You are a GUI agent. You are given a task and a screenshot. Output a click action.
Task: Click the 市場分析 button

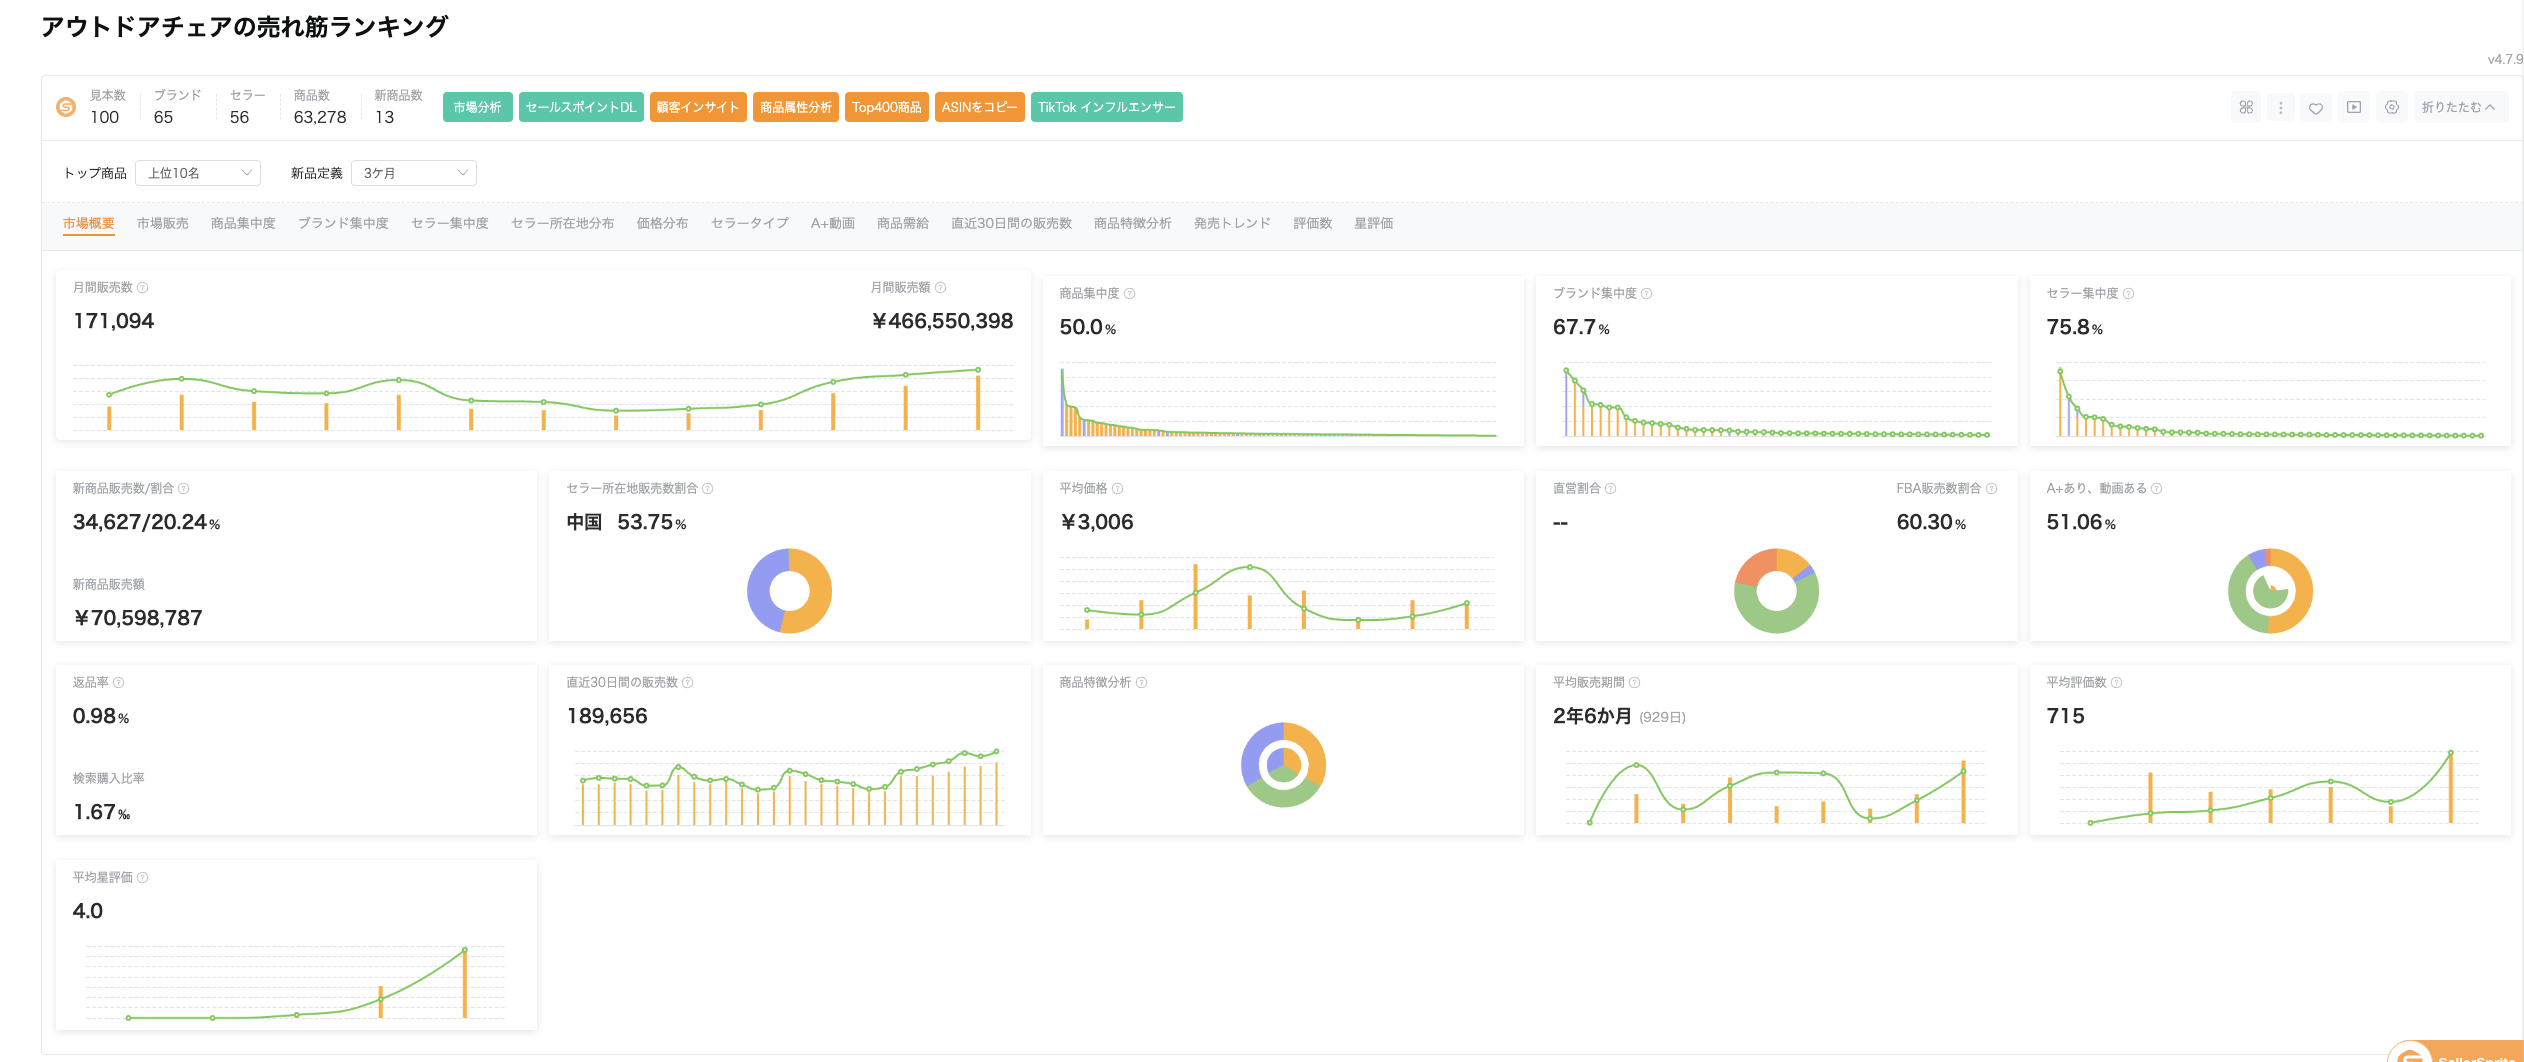(x=477, y=107)
